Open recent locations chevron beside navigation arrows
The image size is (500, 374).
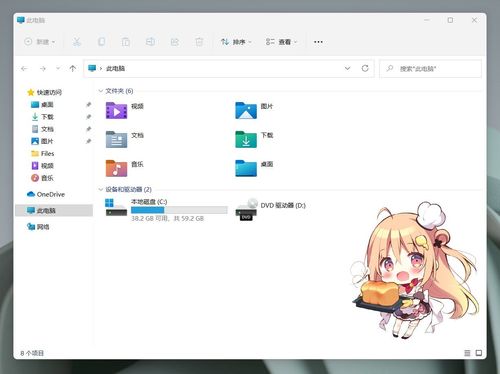[58, 69]
